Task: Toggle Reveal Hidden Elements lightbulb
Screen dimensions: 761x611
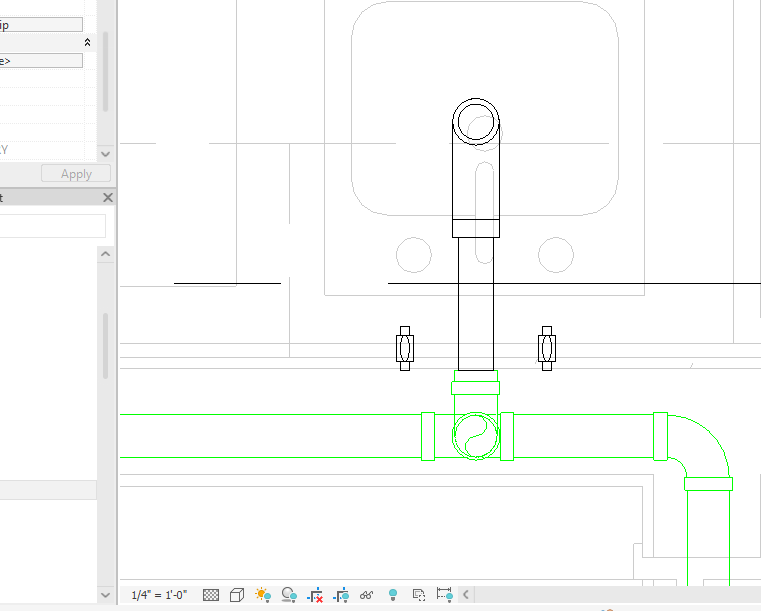Action: 393,595
